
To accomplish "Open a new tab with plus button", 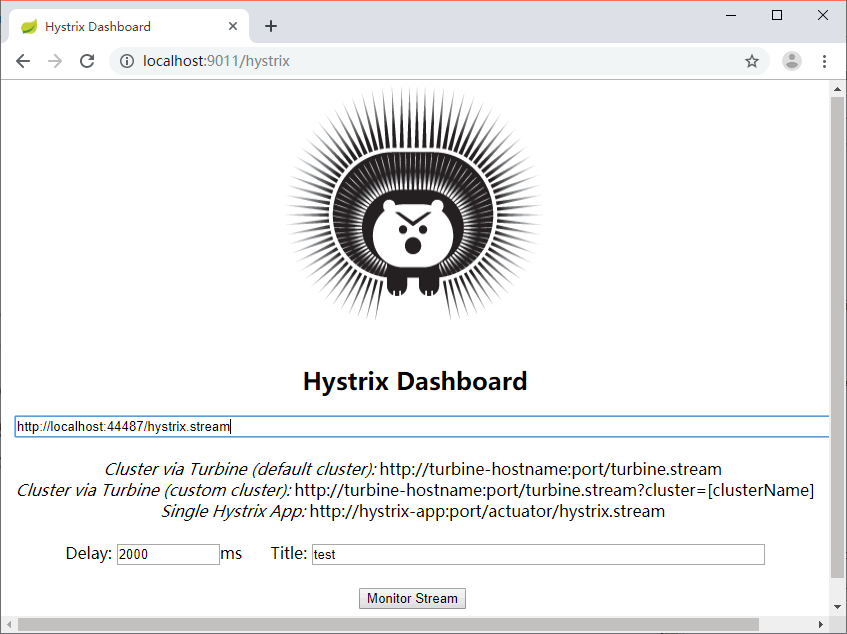I will coord(271,26).
